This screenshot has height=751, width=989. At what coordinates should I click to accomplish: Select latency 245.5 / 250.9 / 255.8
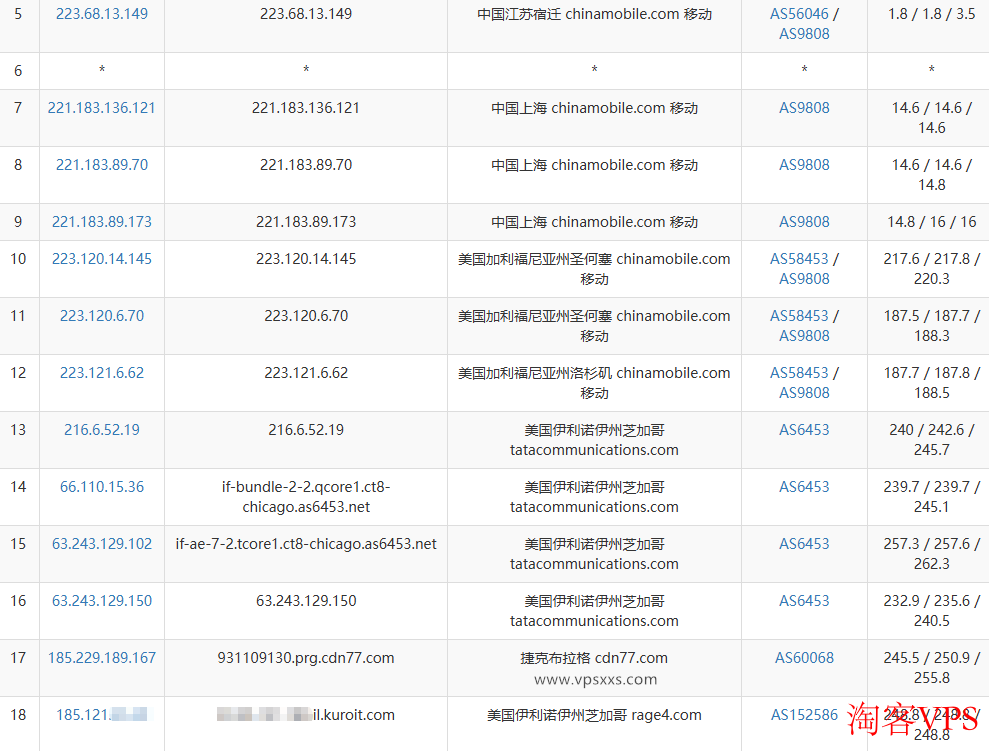pos(932,668)
